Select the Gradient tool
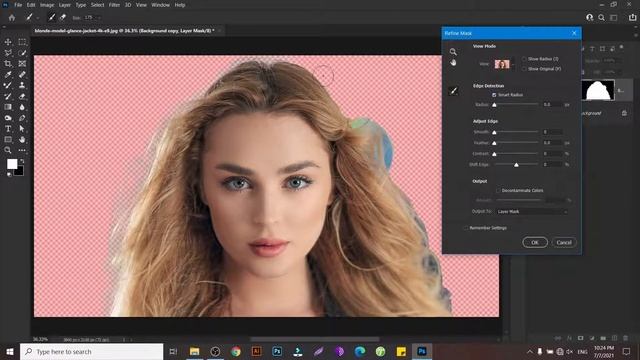Image resolution: width=640 pixels, height=360 pixels. coord(8,107)
